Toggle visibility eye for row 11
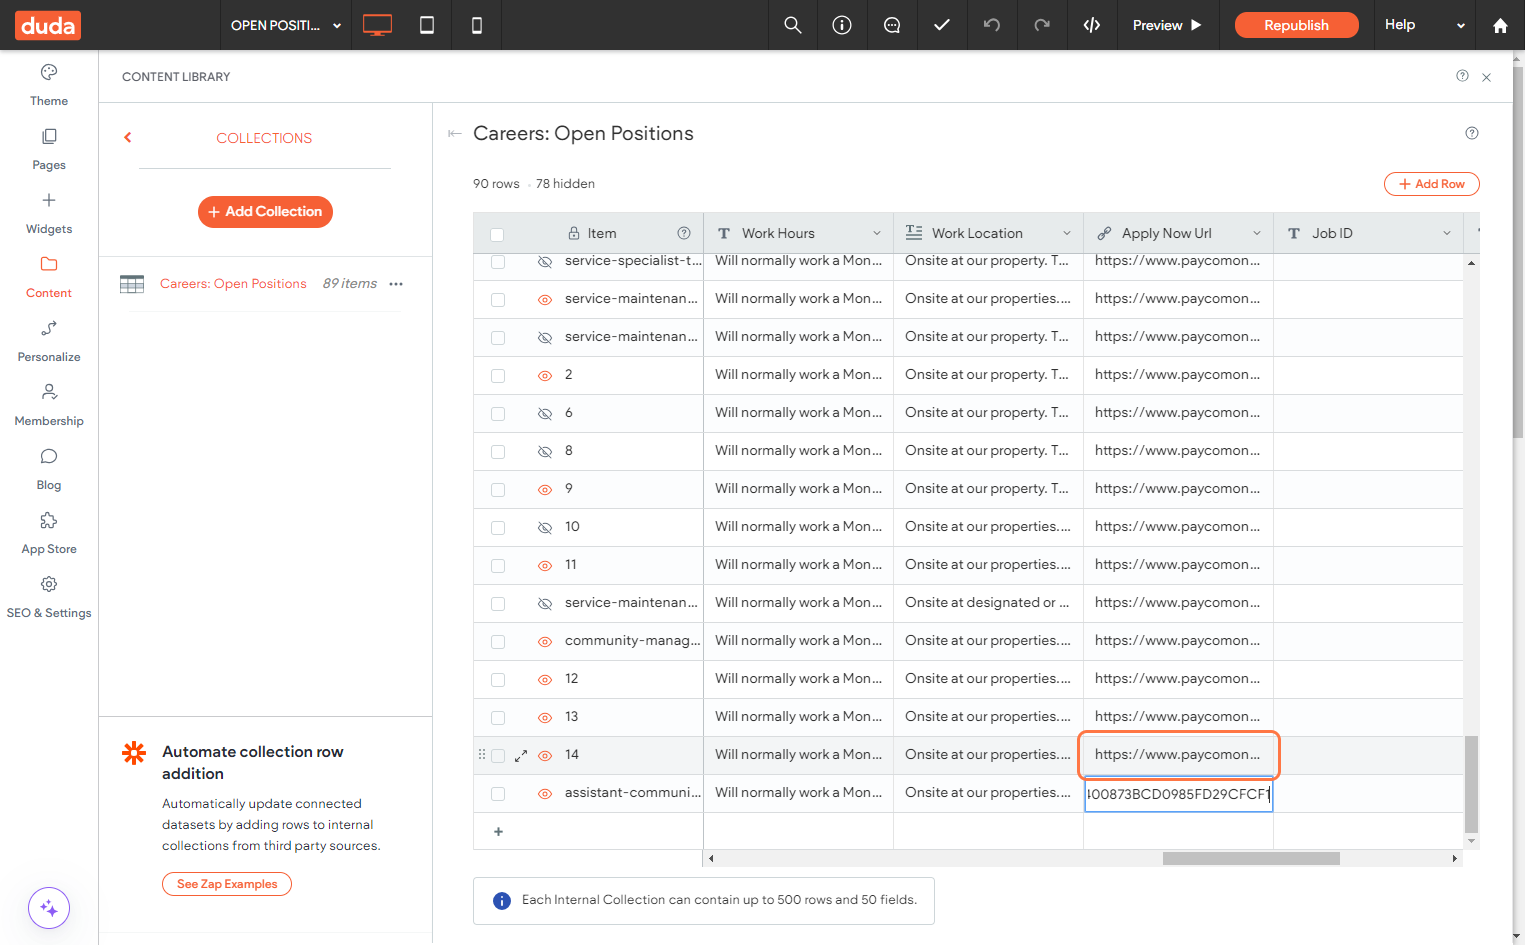Screen dimensions: 1525x945 tap(545, 565)
